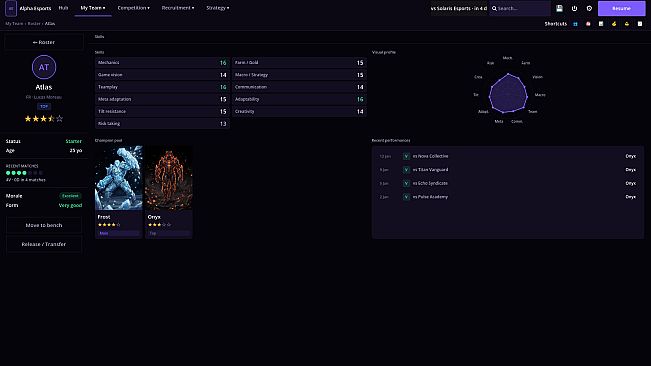
Task: Open the first yellow shortcut icon
Action: point(614,24)
